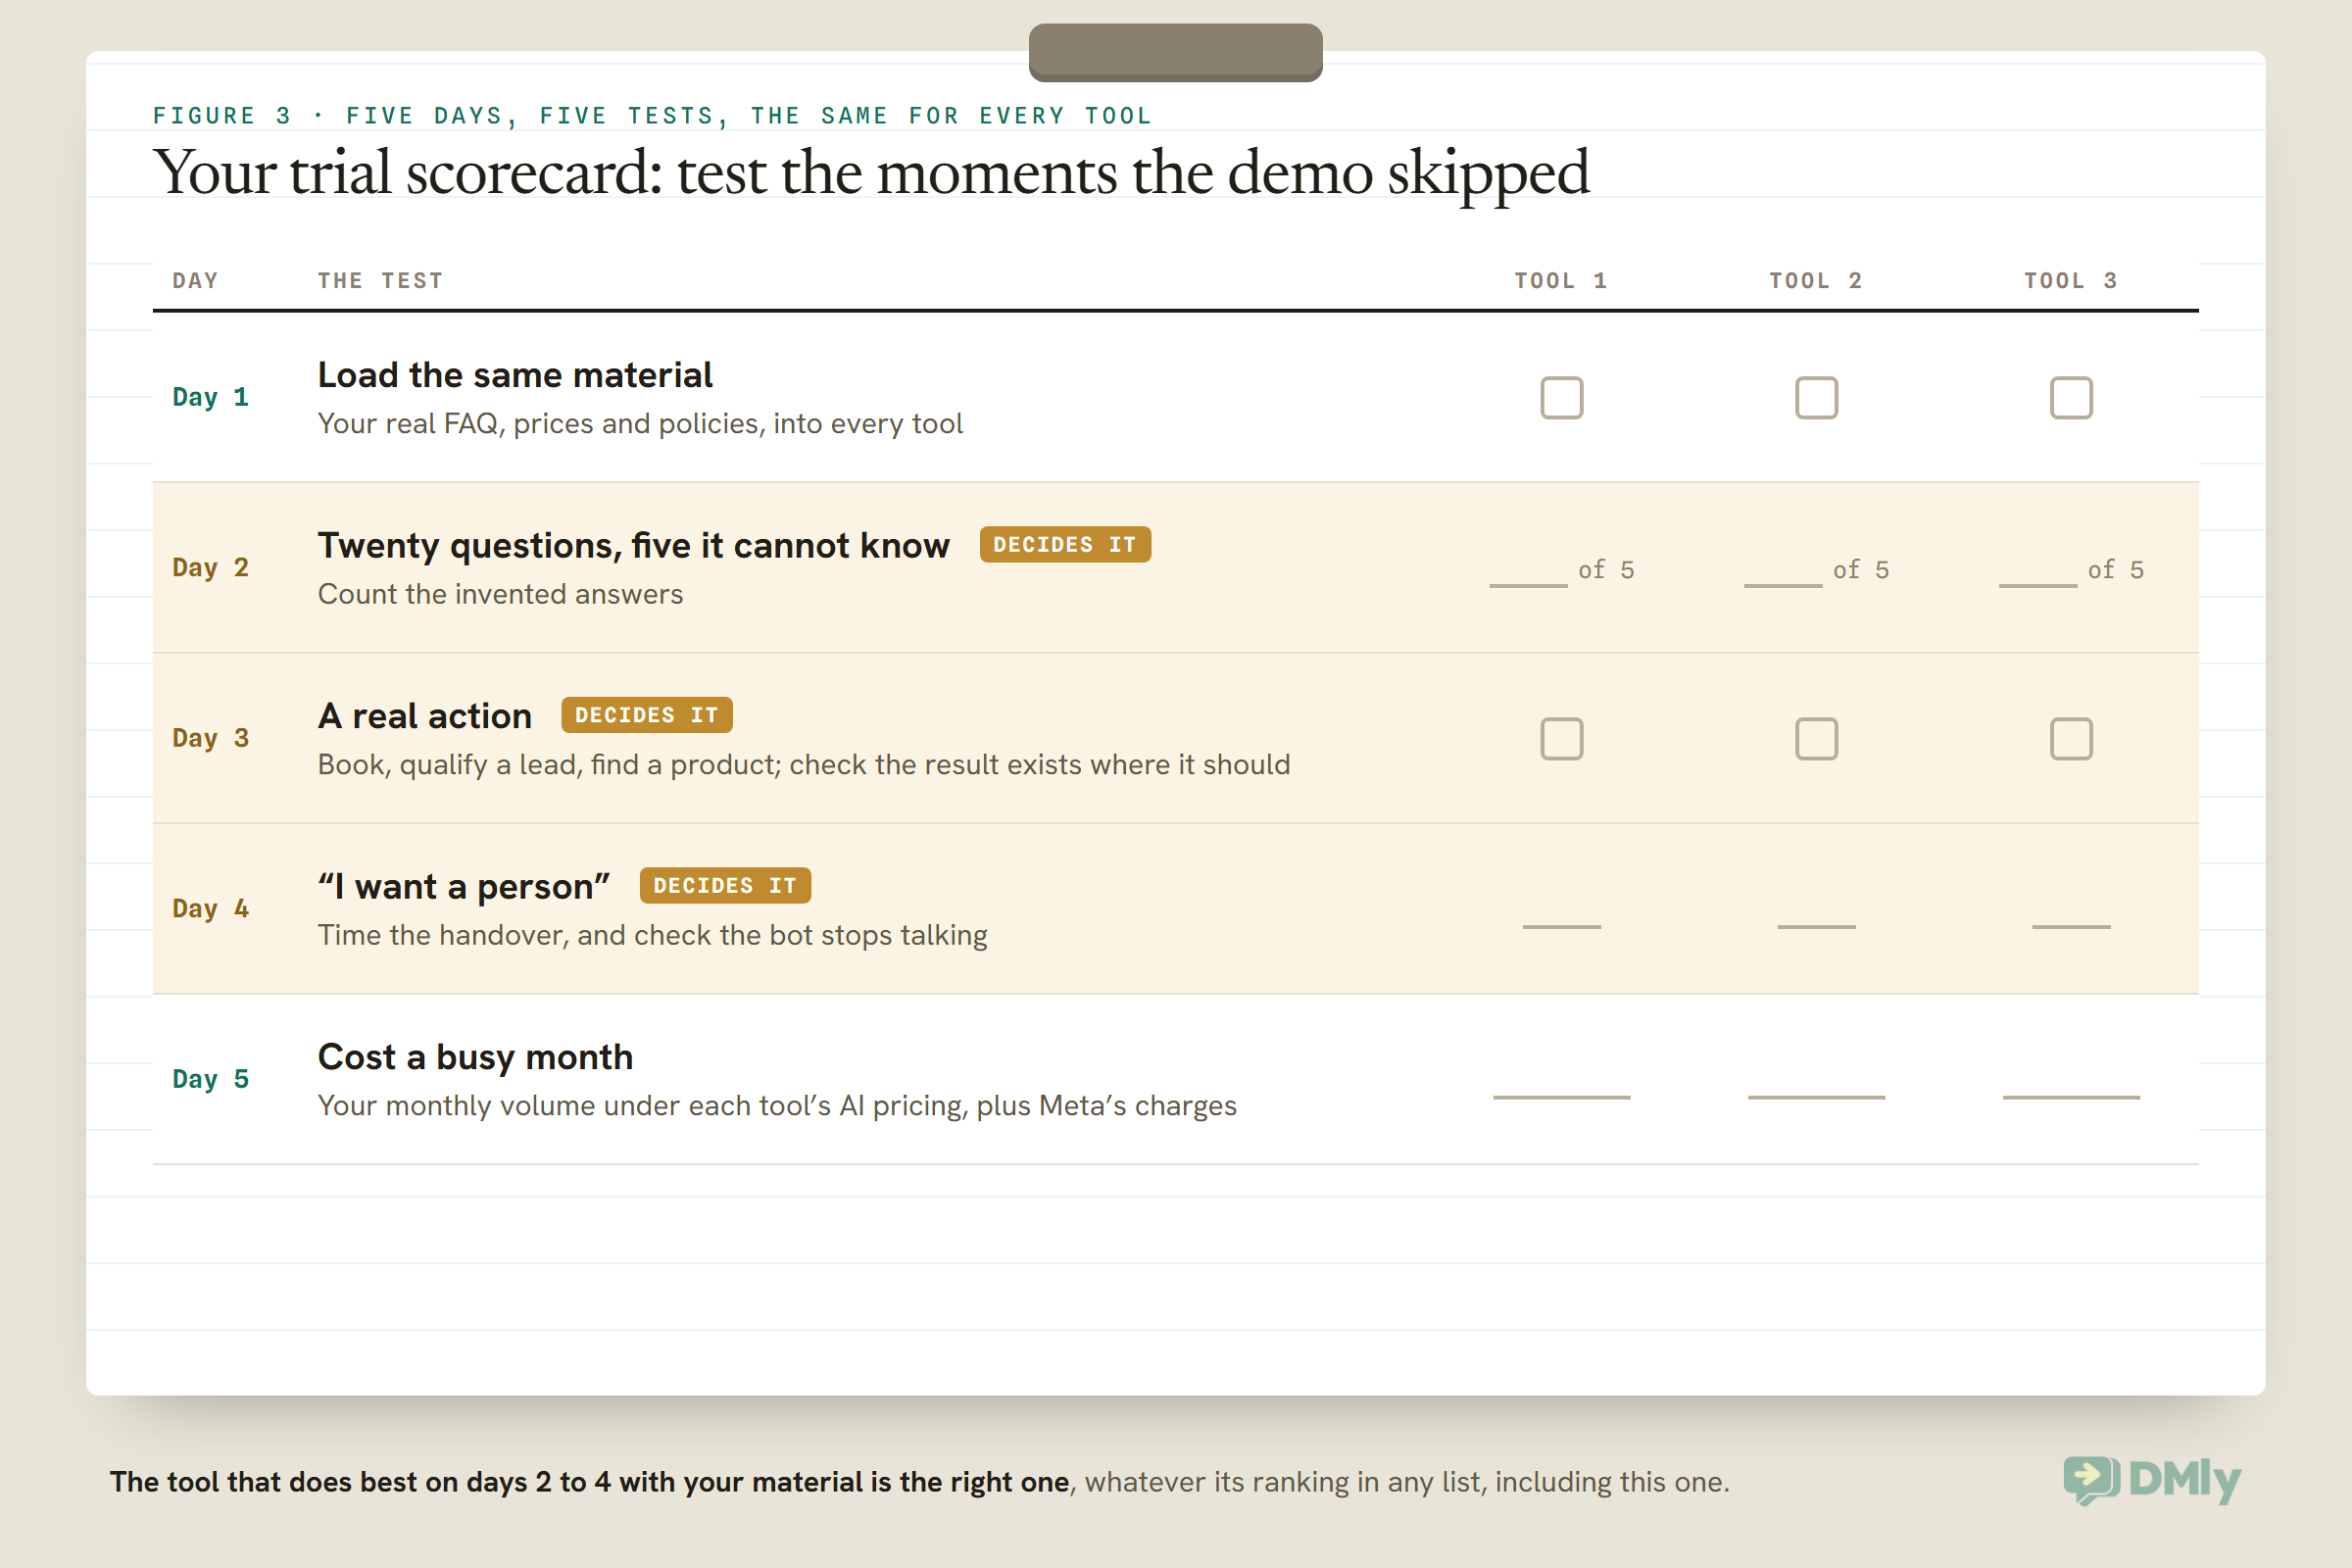Click the Day 5 row label
The width and height of the screenshot is (2352, 1568).
[x=210, y=1079]
